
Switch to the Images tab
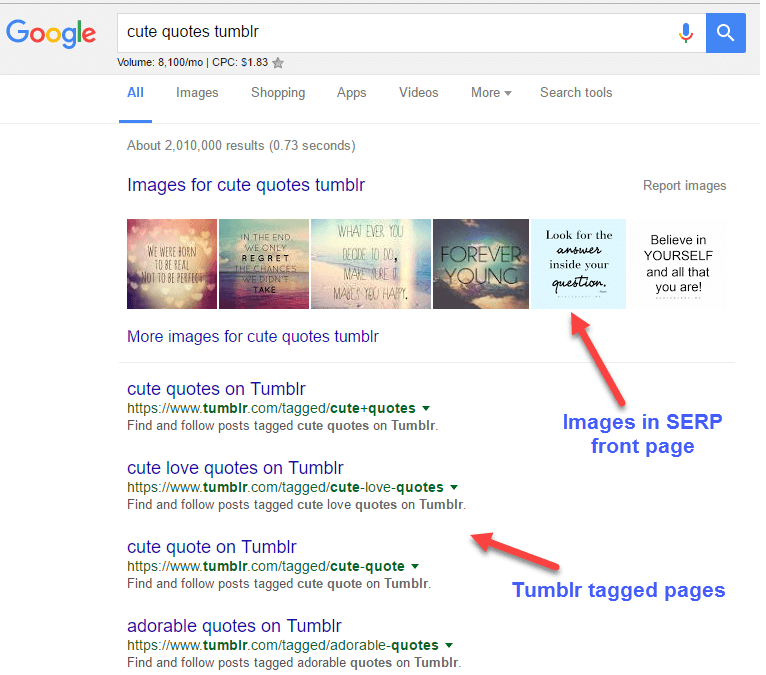tap(197, 93)
